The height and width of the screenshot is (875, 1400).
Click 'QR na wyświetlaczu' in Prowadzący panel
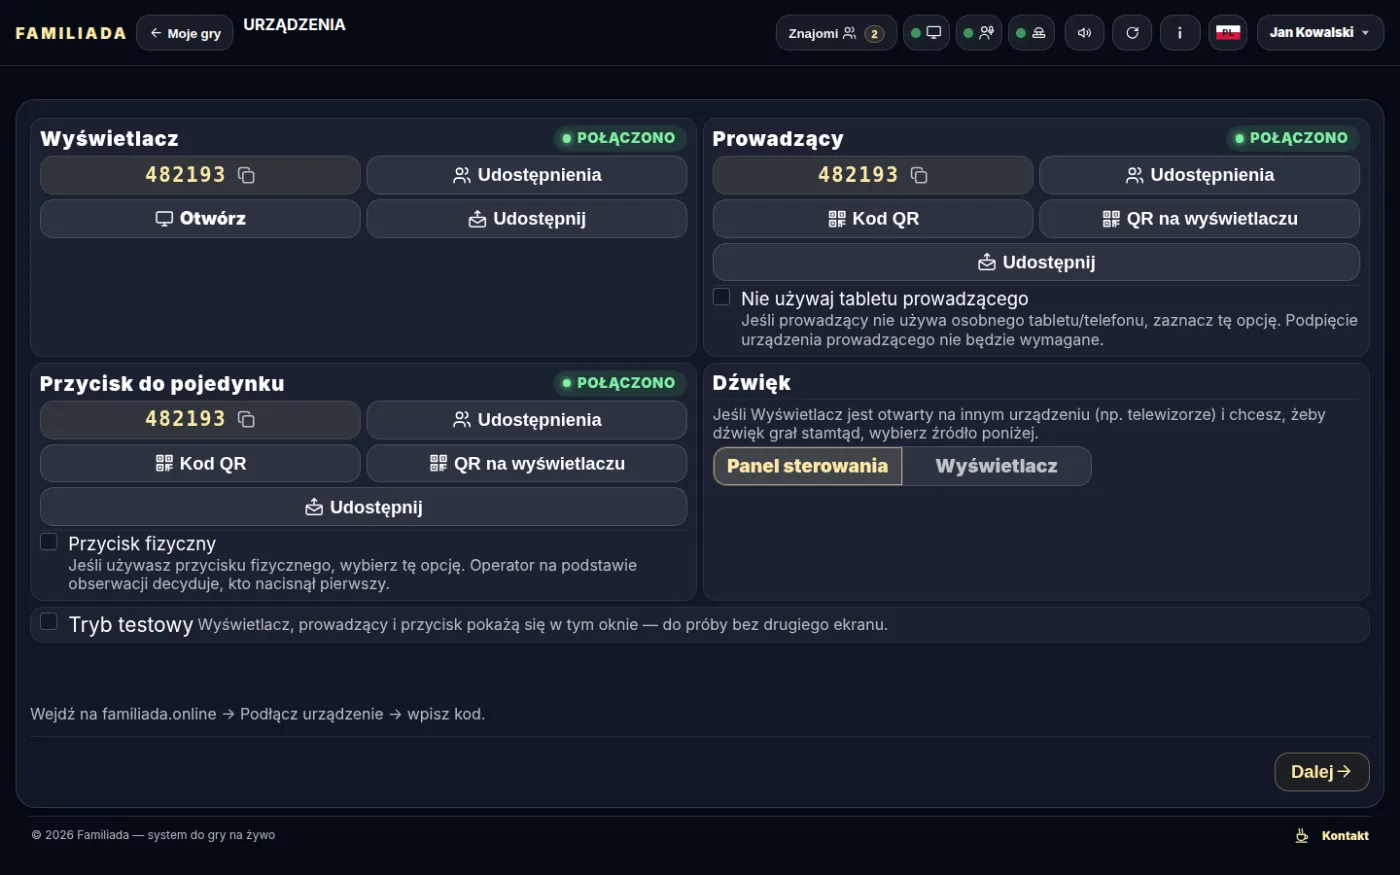coord(1200,219)
